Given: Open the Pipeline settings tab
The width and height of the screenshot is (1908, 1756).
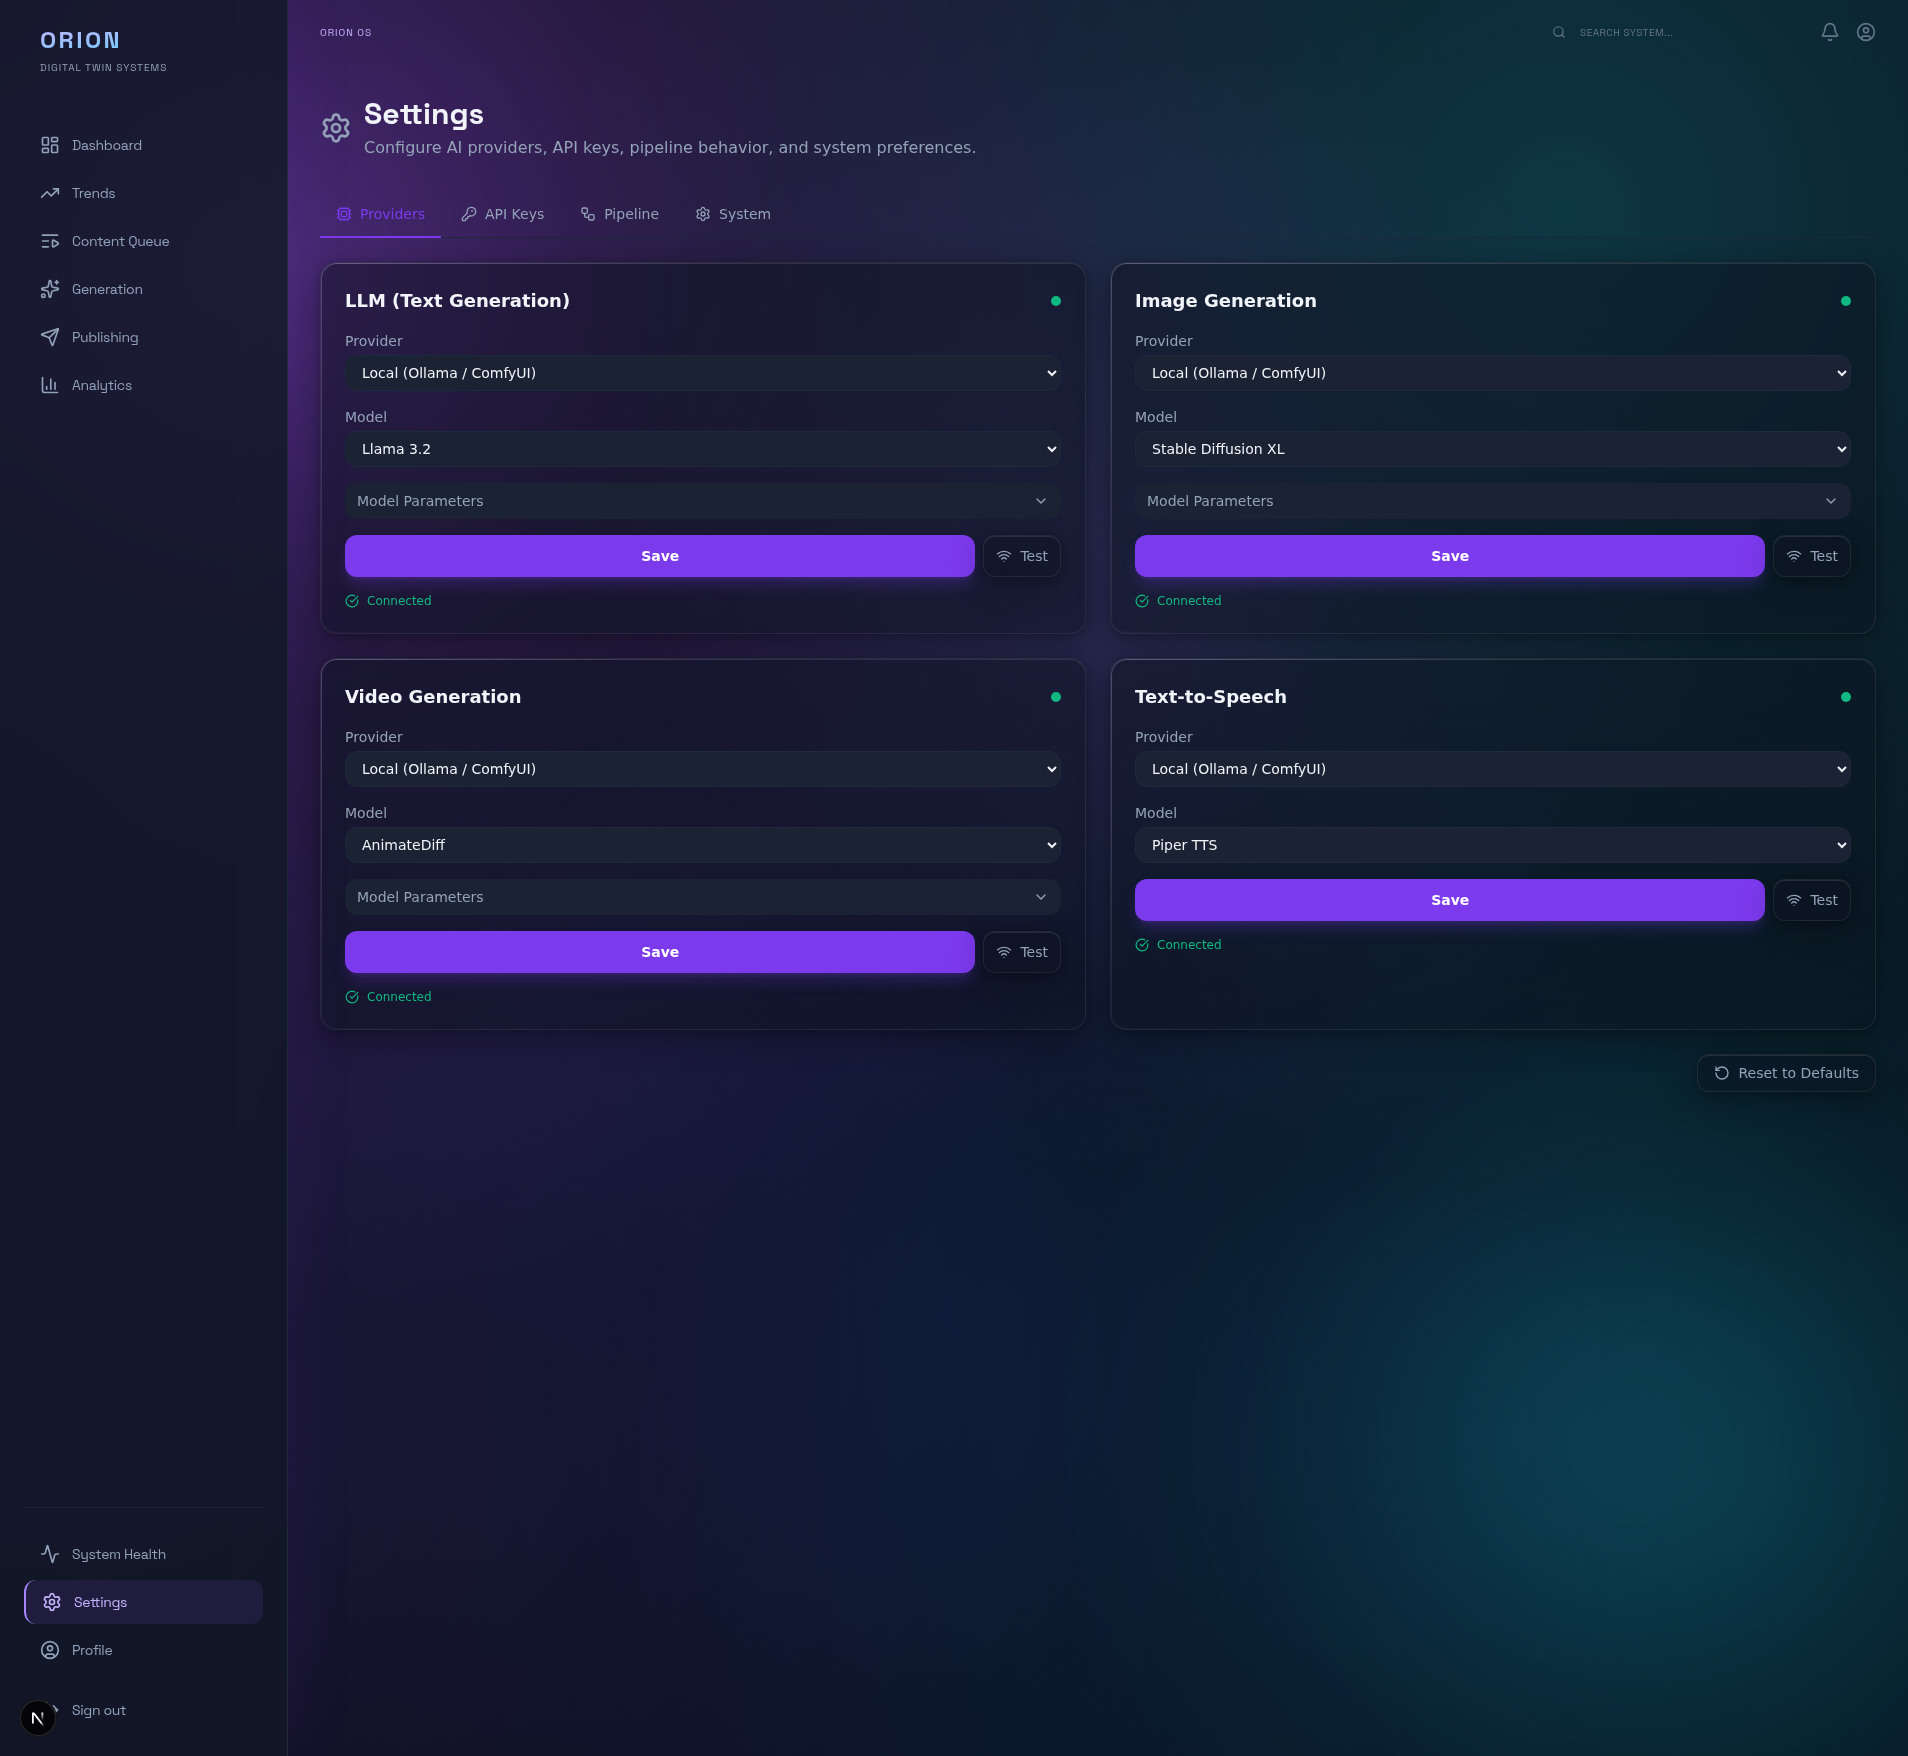Looking at the screenshot, I should (620, 214).
